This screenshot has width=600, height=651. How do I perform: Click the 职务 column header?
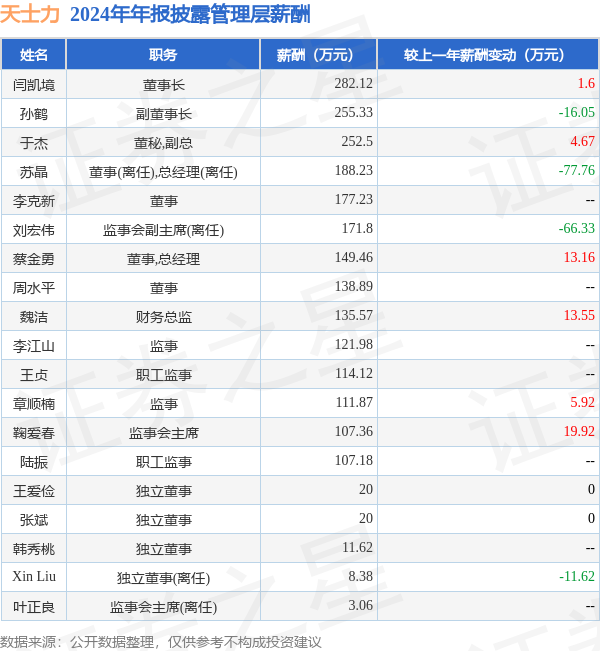click(x=163, y=54)
